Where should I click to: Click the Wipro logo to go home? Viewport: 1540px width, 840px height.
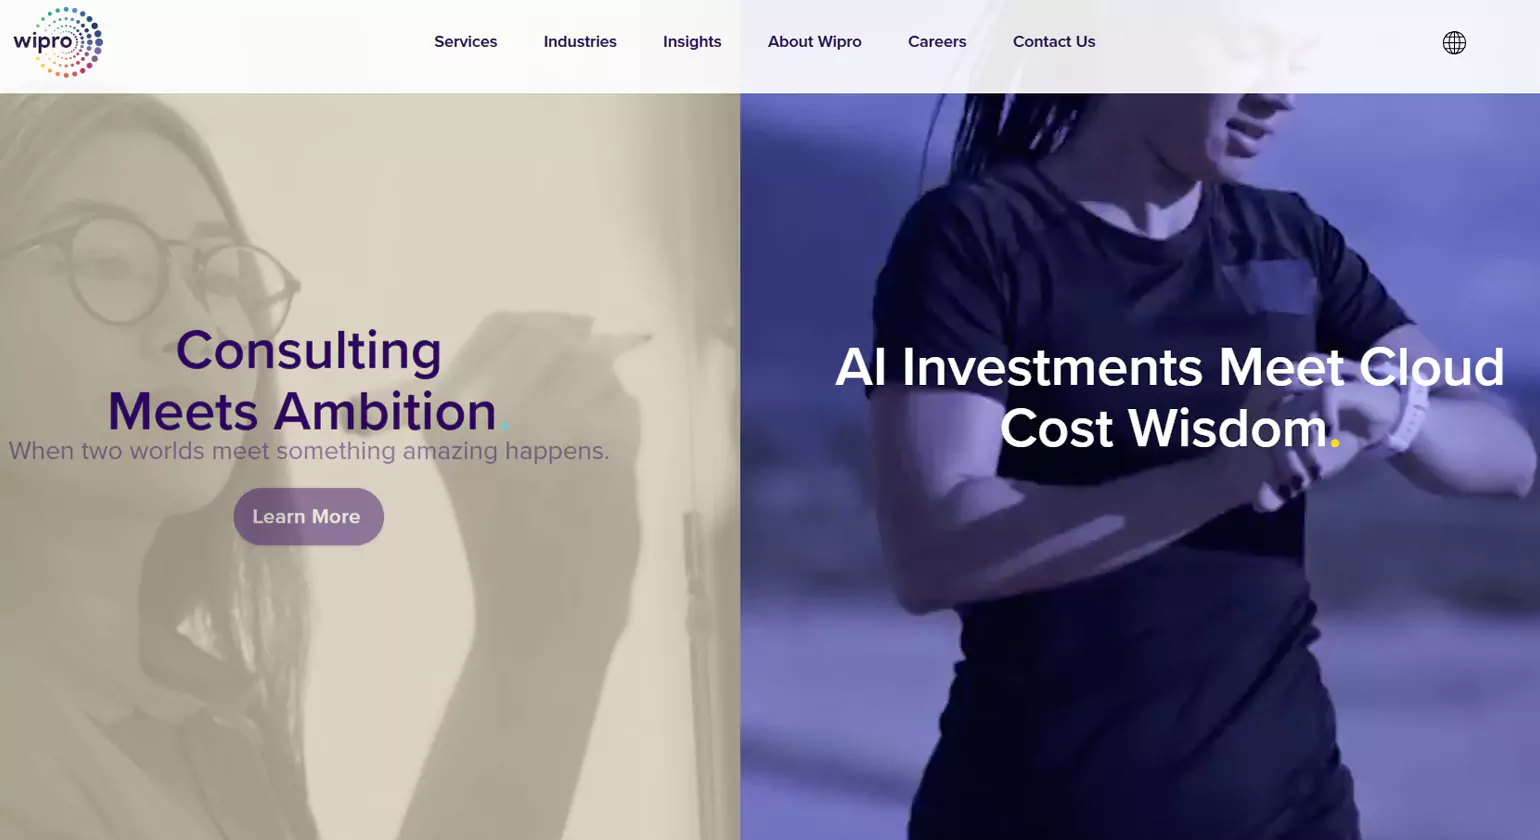tap(58, 42)
